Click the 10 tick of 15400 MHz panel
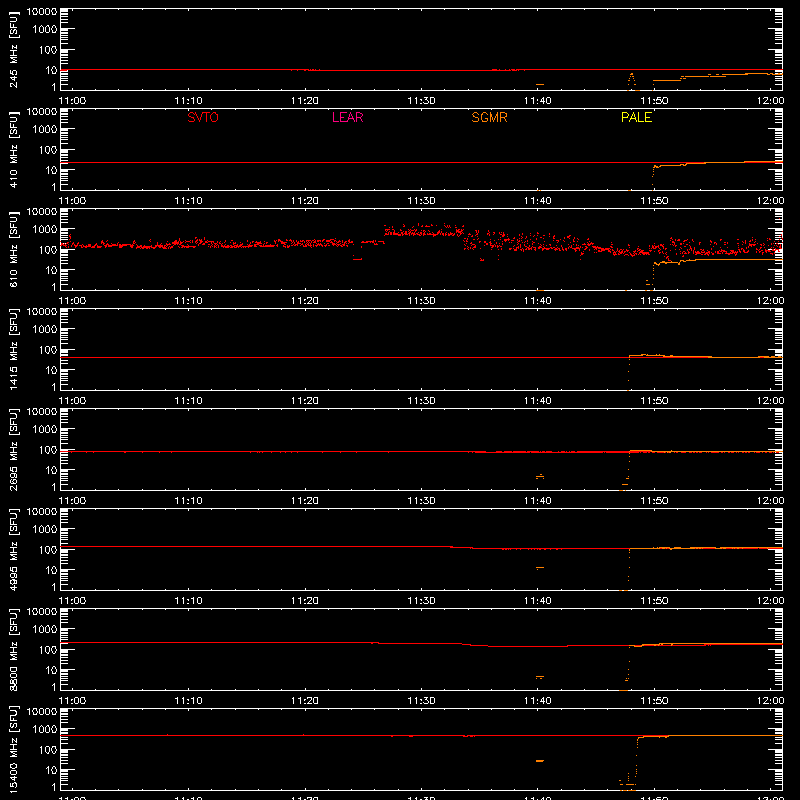 51,770
